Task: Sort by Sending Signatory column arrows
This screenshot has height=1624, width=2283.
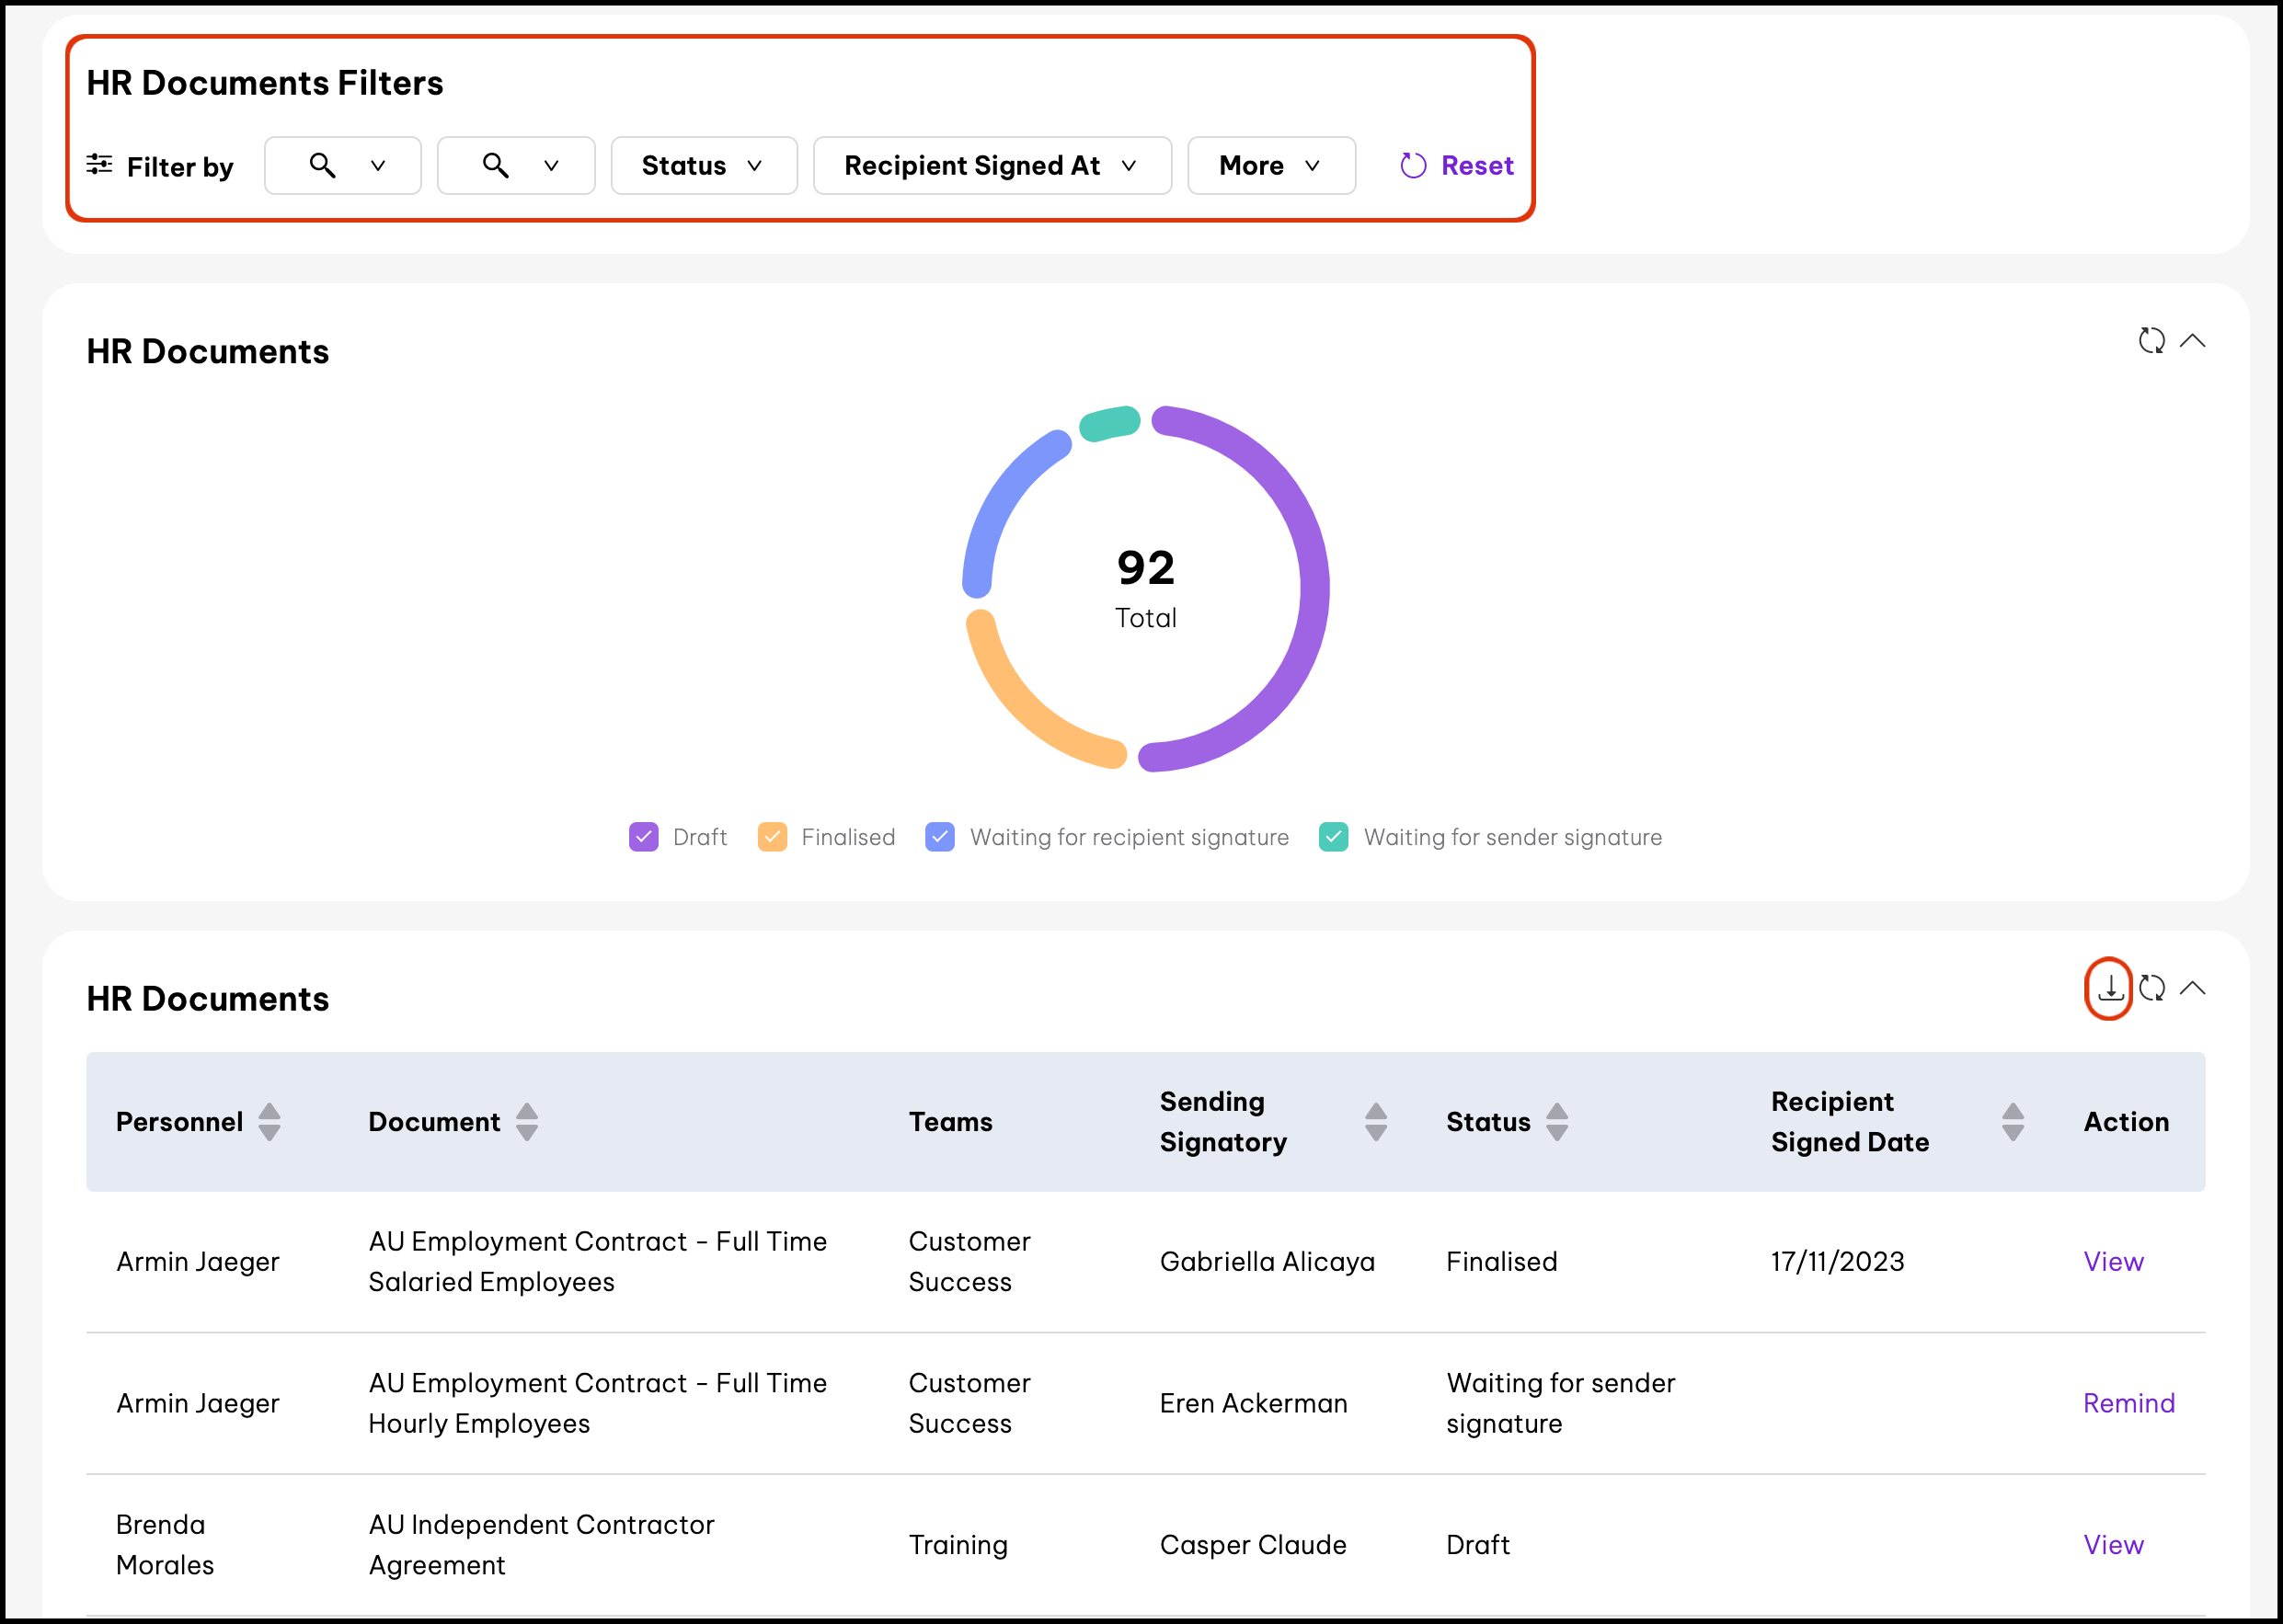Action: (x=1376, y=1122)
